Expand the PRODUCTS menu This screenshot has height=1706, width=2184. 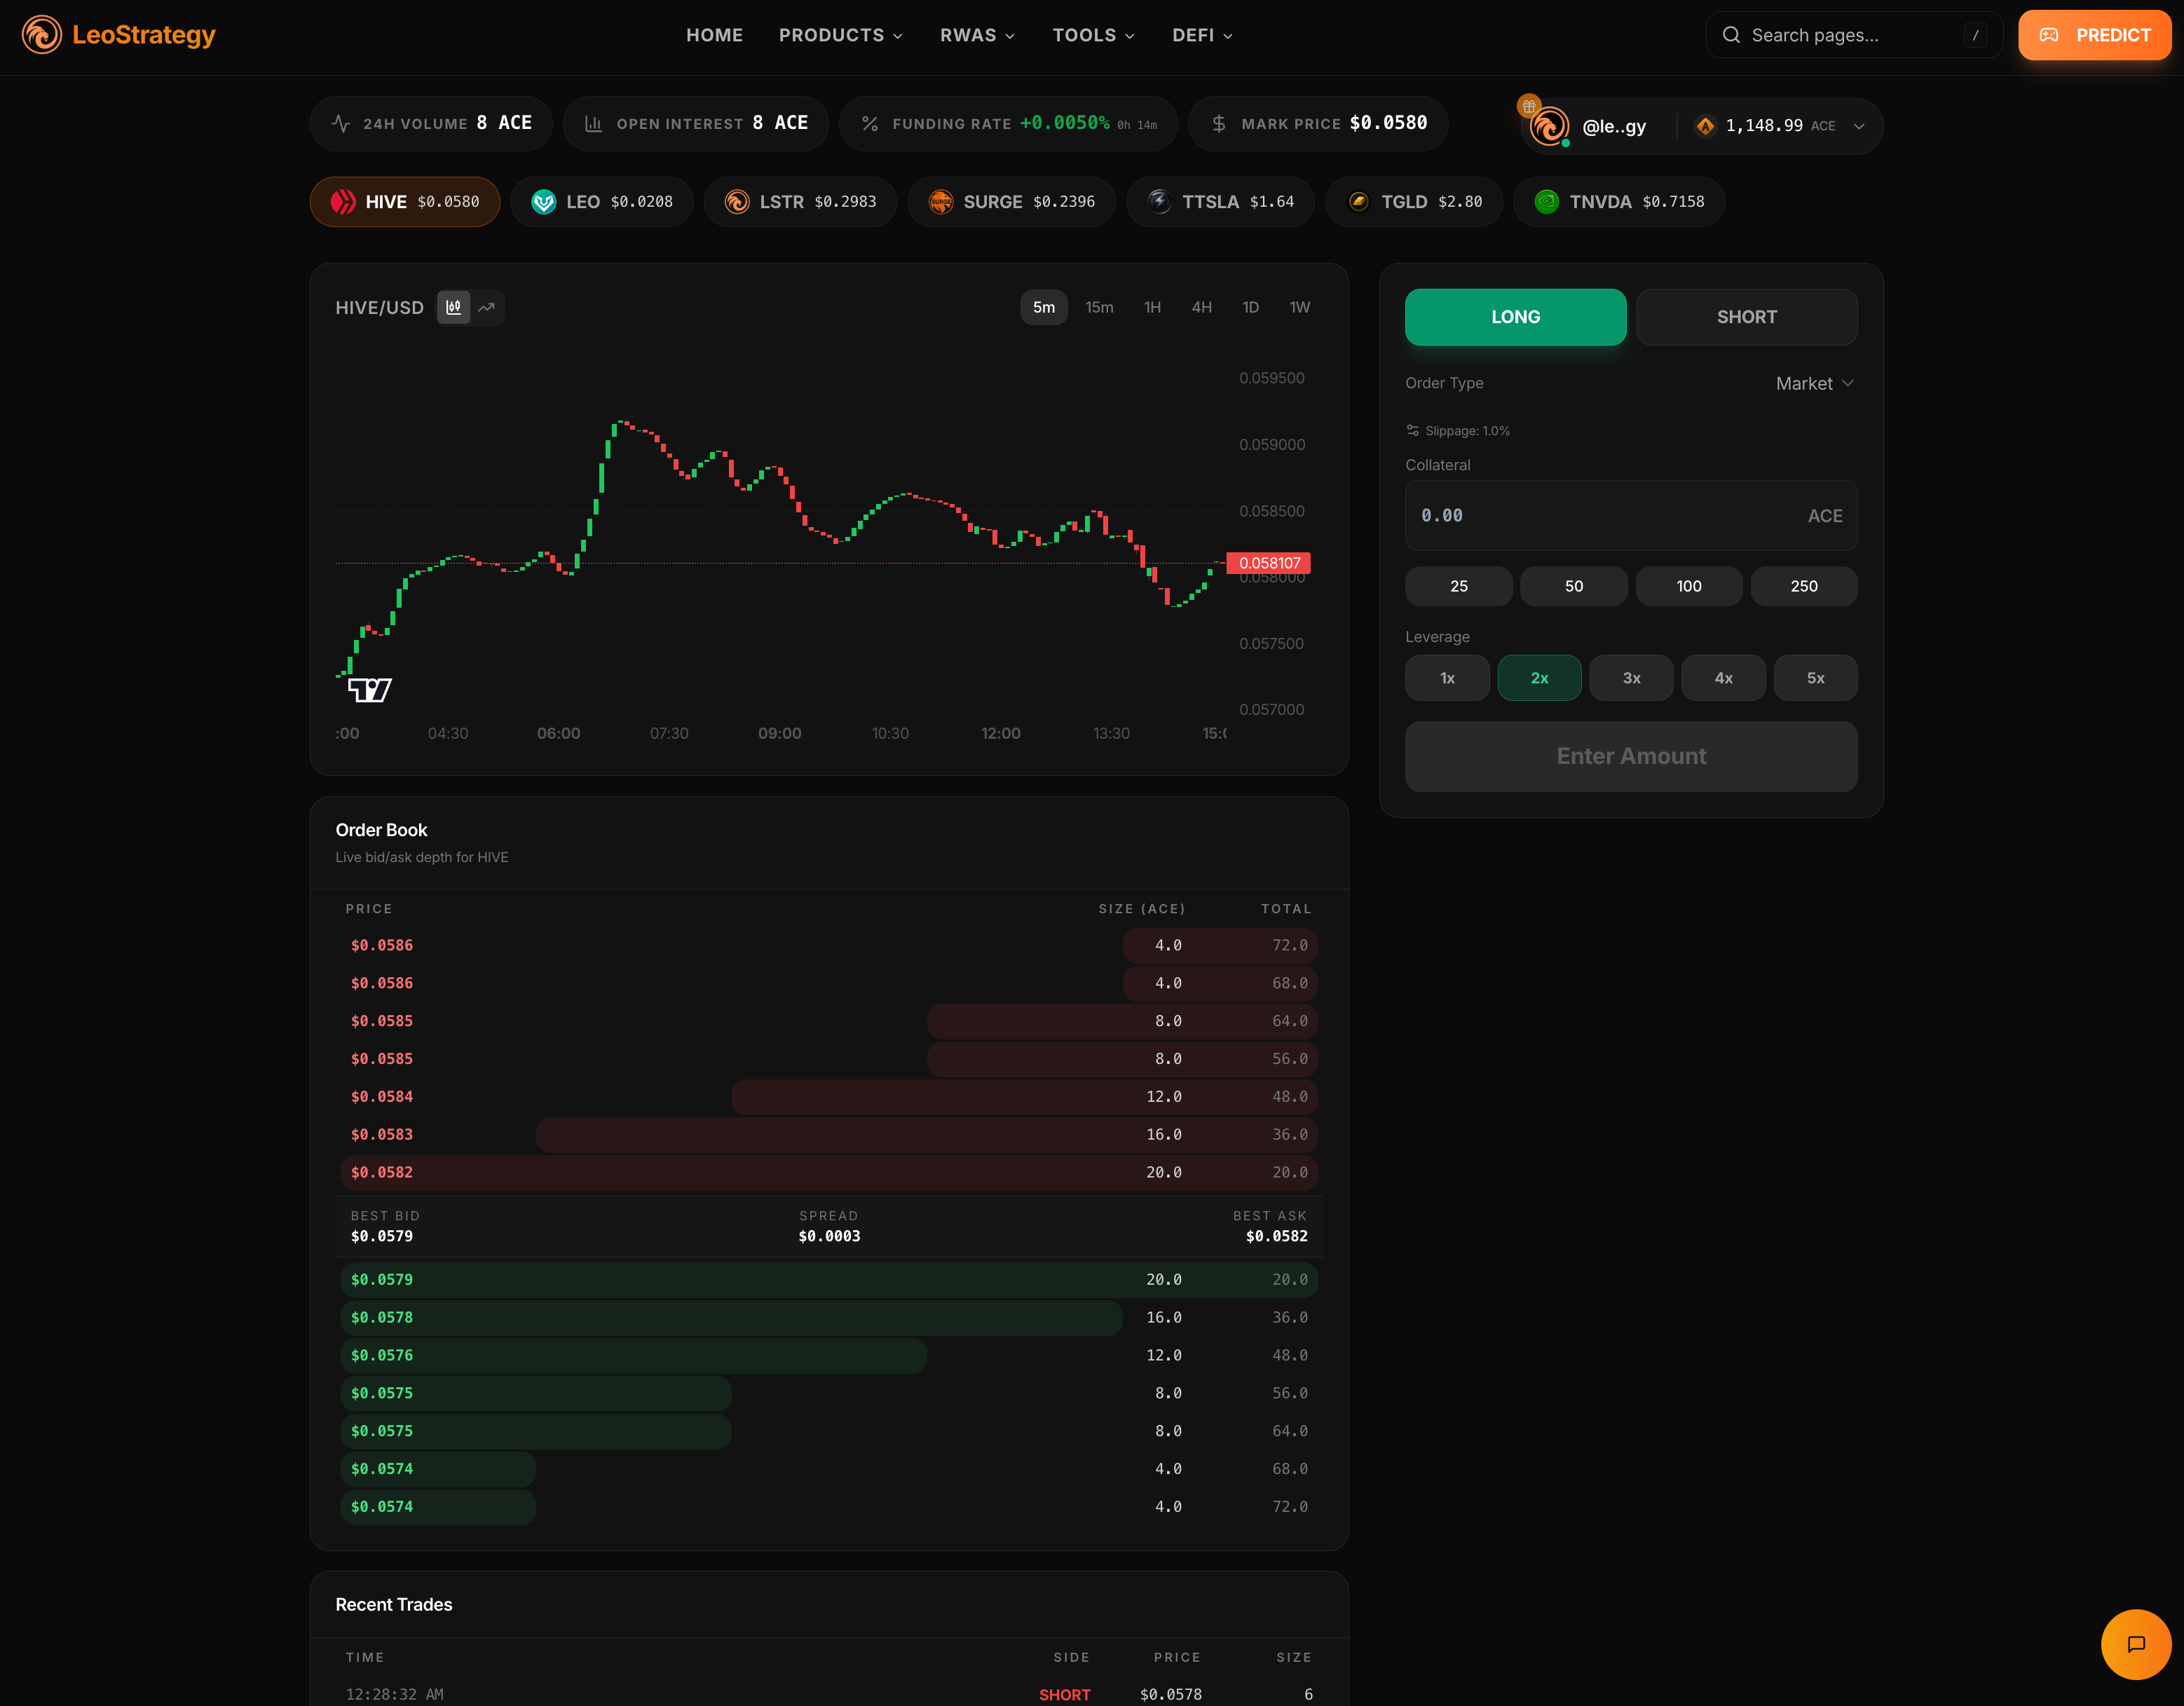(x=841, y=35)
